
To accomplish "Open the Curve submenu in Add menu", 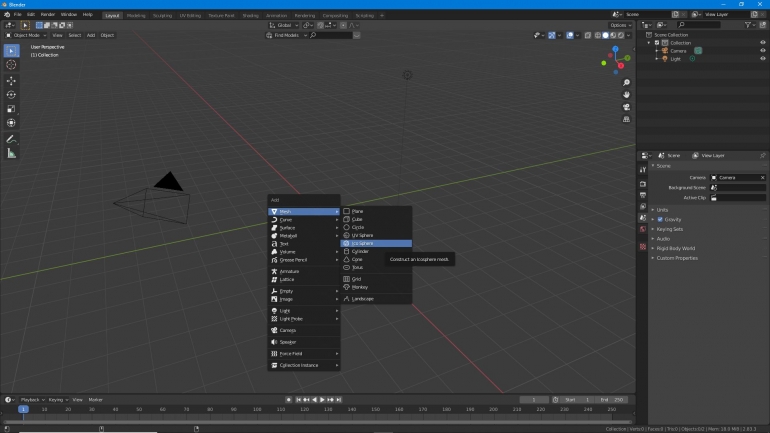I will tap(304, 220).
